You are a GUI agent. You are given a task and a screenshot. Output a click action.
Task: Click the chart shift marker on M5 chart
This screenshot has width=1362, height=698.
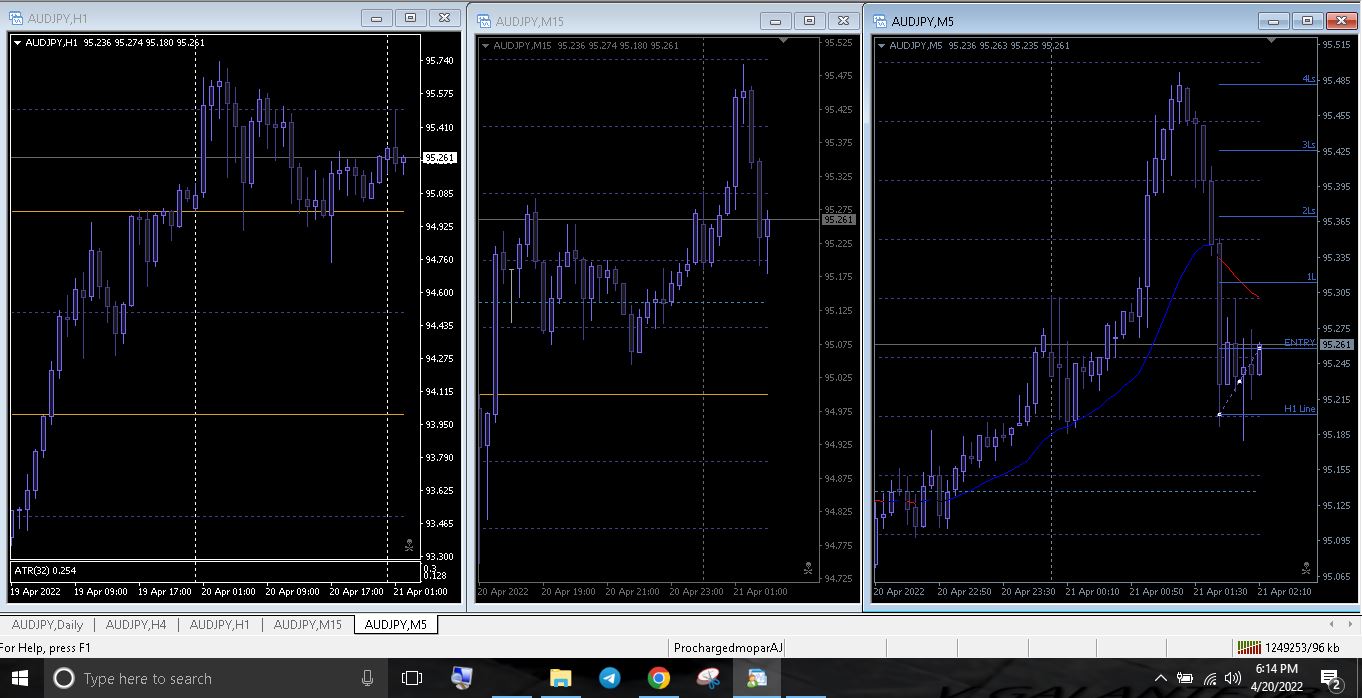(x=1271, y=42)
